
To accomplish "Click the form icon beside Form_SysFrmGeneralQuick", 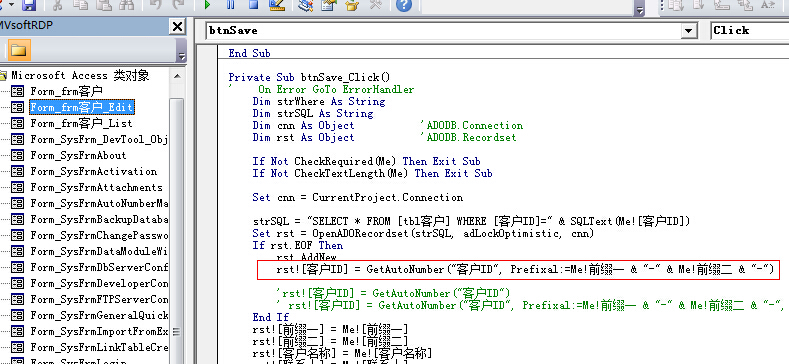I will pos(17,316).
